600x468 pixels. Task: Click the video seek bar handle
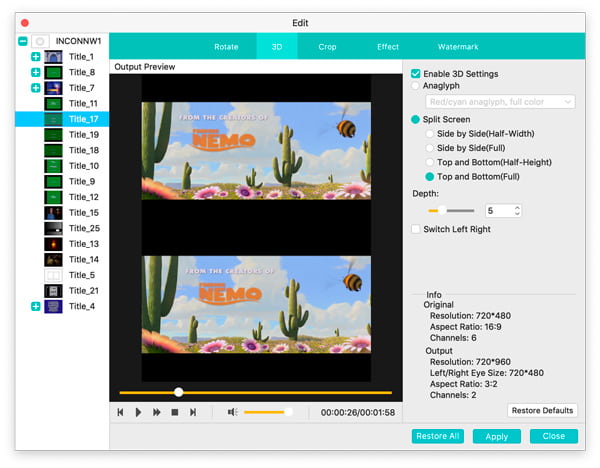click(179, 392)
